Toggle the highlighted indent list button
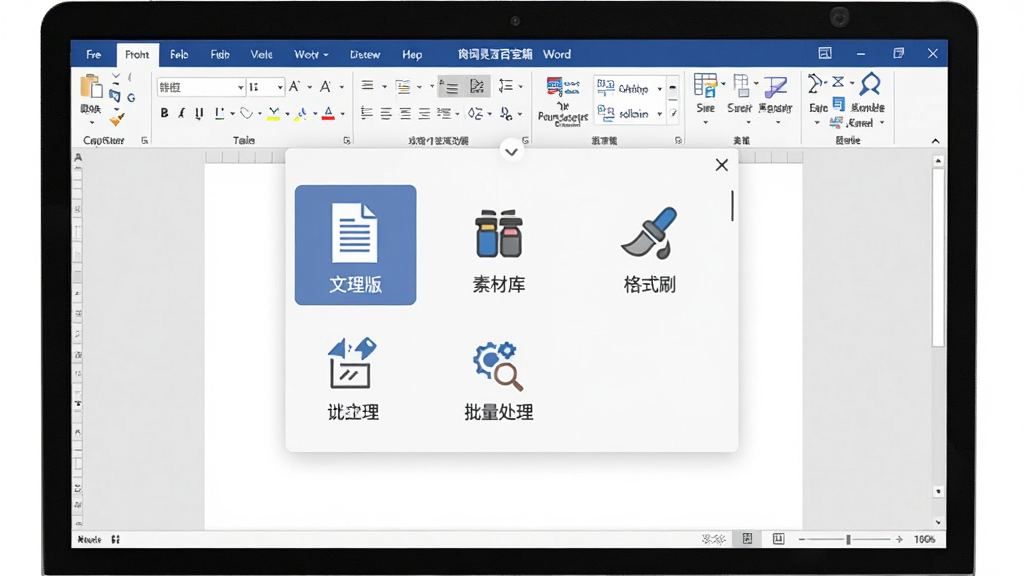This screenshot has height=576, width=1024. (x=449, y=86)
